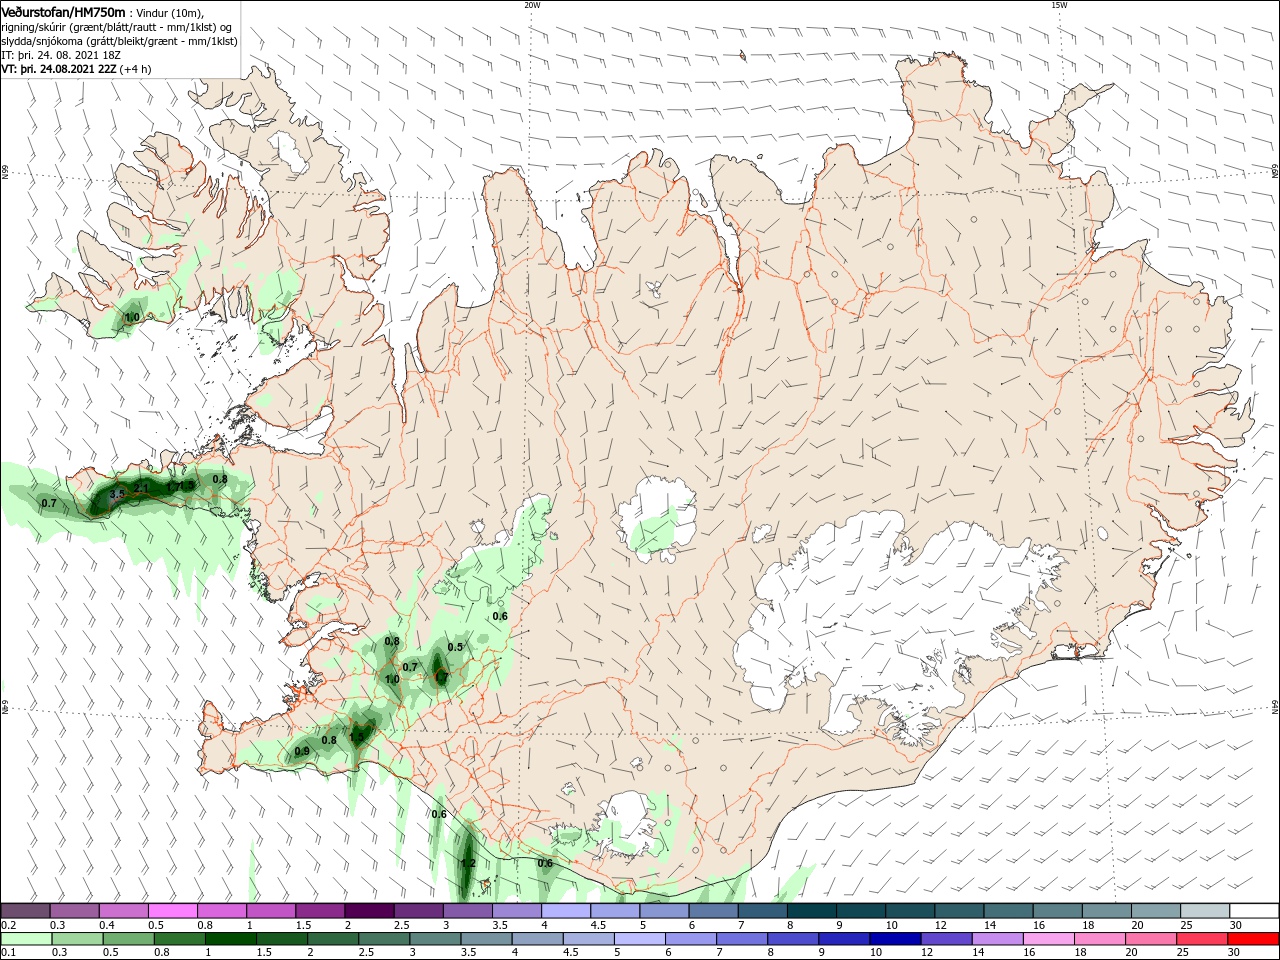Screen dimensions: 1280x960
Task: Click the 0.4 label in the top legend row
Action: point(107,925)
